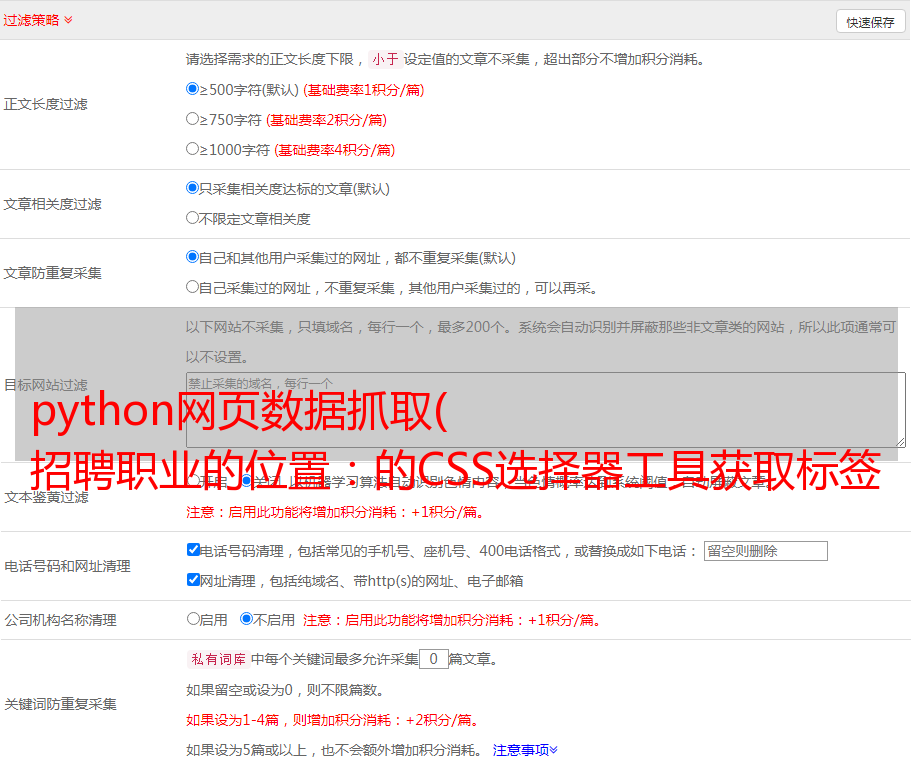Click the 正文长度过滤 row label
This screenshot has width=912, height=768.
click(45, 104)
